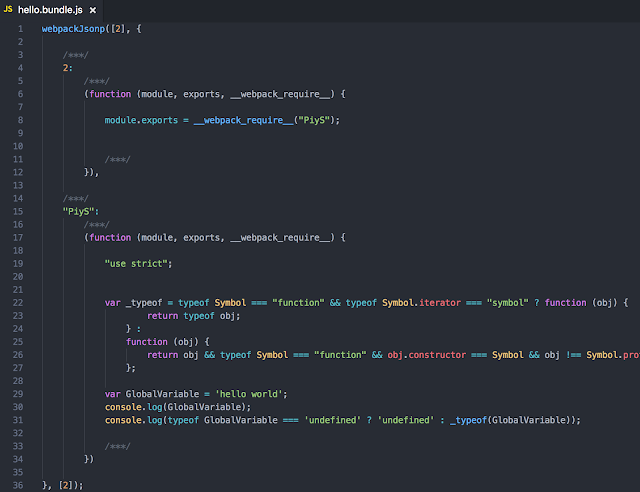The image size is (640, 492).
Task: Click "module.exports" on line 8
Action: pyautogui.click(x=141, y=120)
